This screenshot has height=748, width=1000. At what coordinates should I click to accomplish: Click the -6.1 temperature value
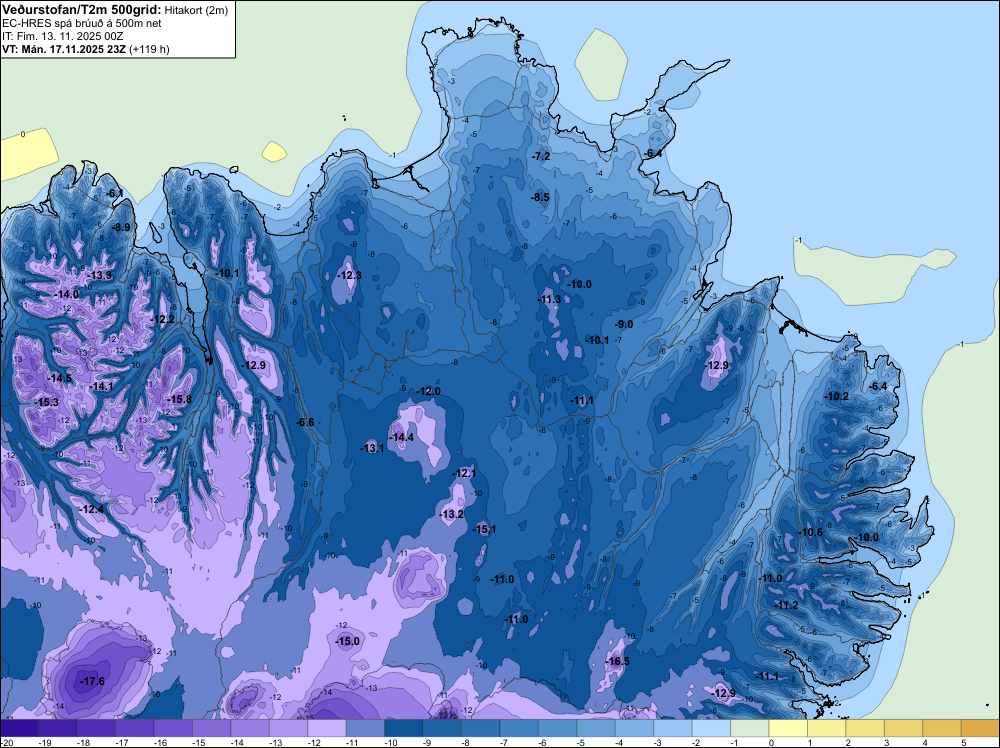(115, 193)
